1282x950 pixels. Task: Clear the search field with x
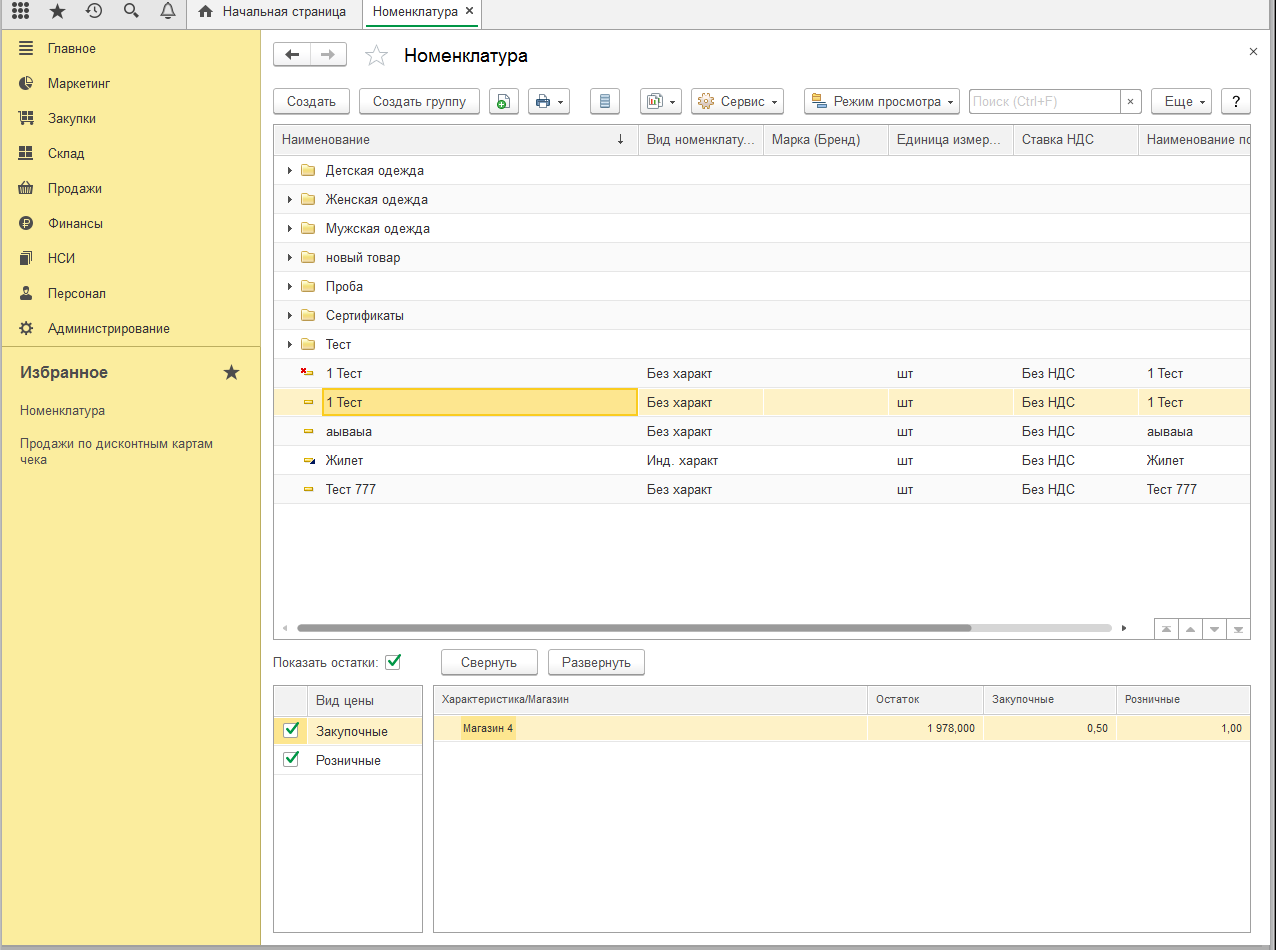[1130, 101]
